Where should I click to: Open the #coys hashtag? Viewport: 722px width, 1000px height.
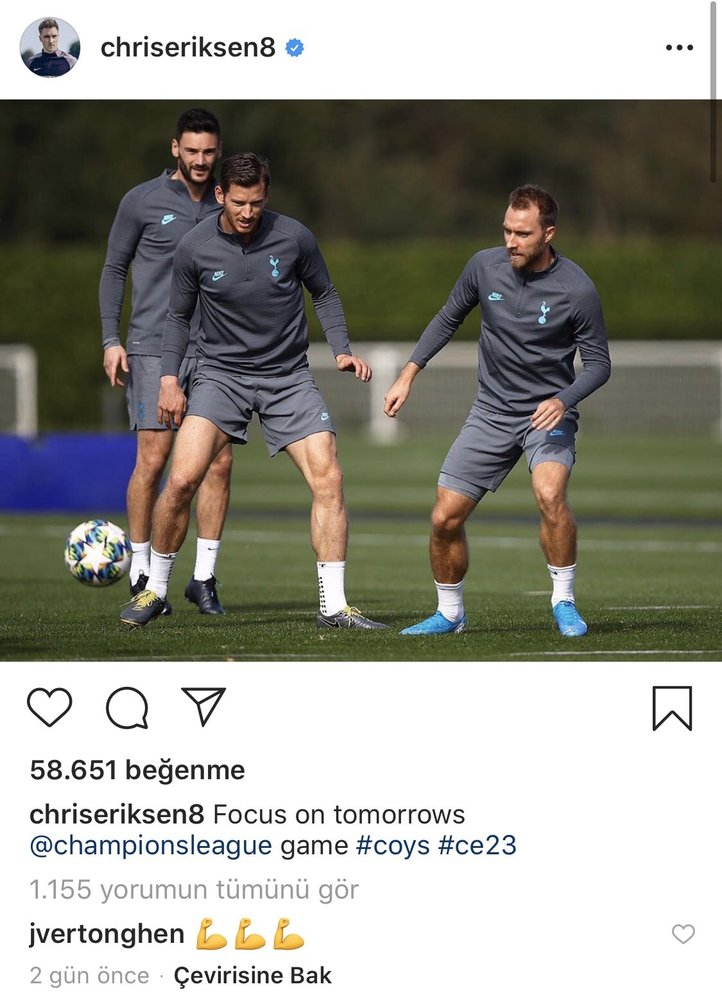(392, 845)
